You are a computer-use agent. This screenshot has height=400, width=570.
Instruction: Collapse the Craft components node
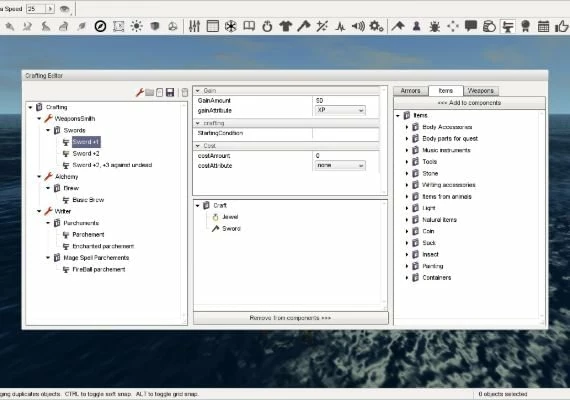click(198, 205)
